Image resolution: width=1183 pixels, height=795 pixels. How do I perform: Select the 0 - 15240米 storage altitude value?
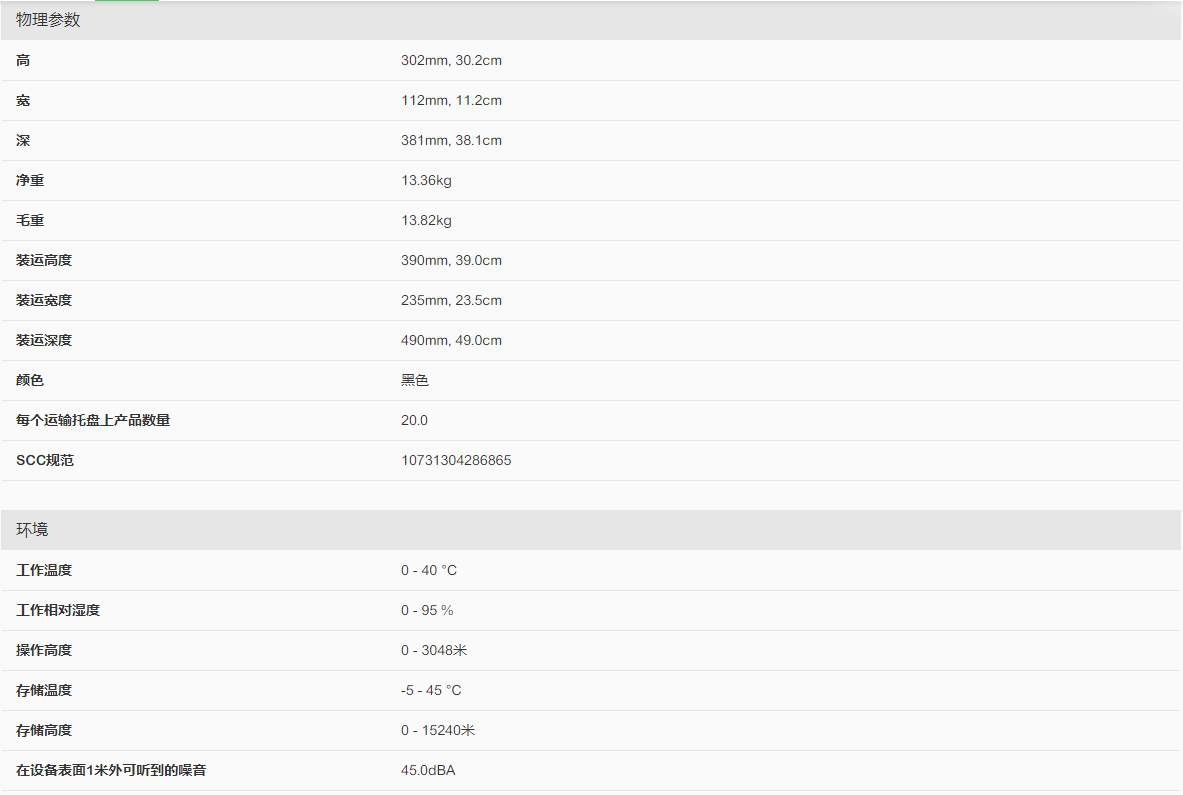tap(438, 730)
